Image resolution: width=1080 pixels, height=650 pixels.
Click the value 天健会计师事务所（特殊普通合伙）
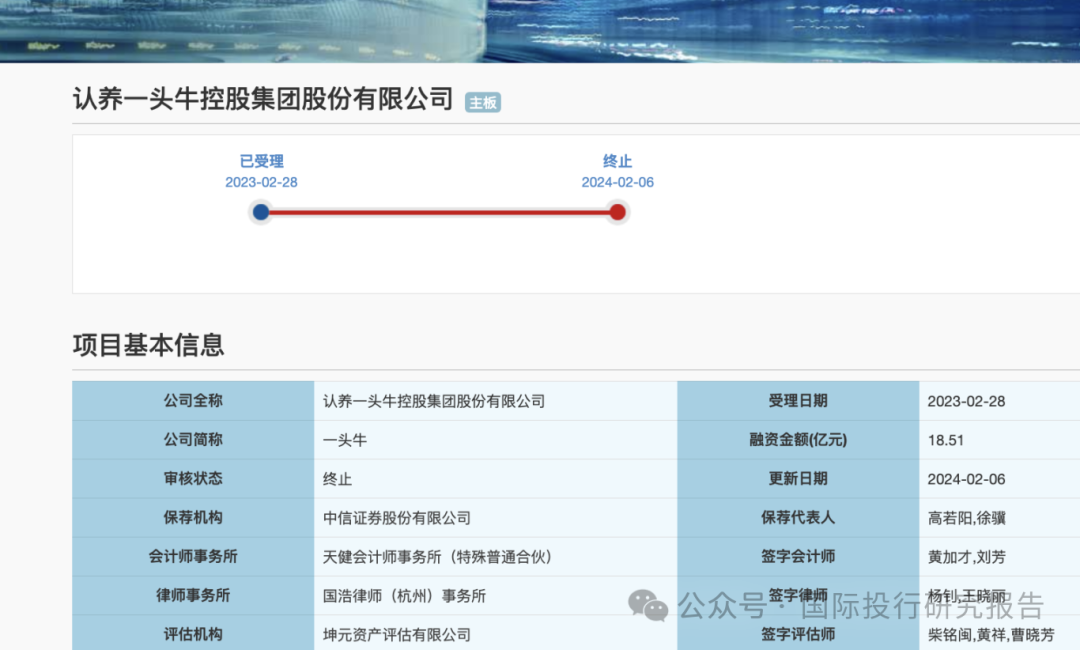point(437,557)
